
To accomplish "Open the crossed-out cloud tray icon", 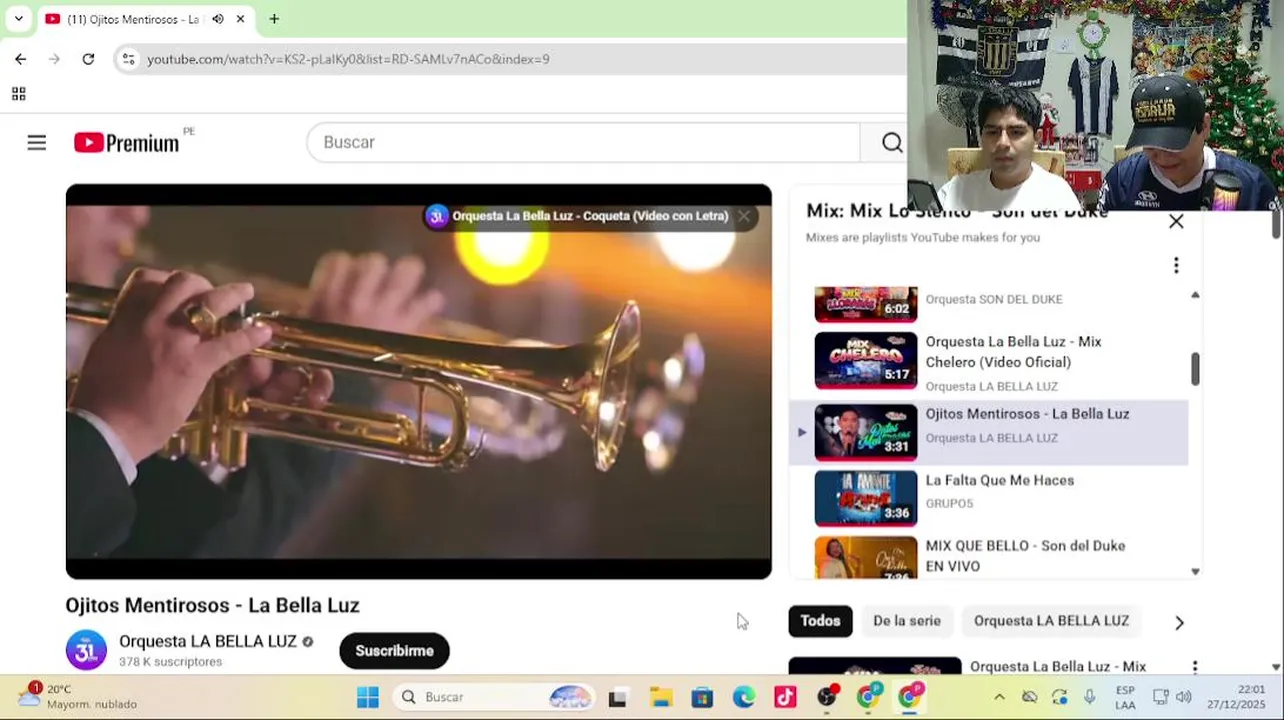I will point(1029,697).
